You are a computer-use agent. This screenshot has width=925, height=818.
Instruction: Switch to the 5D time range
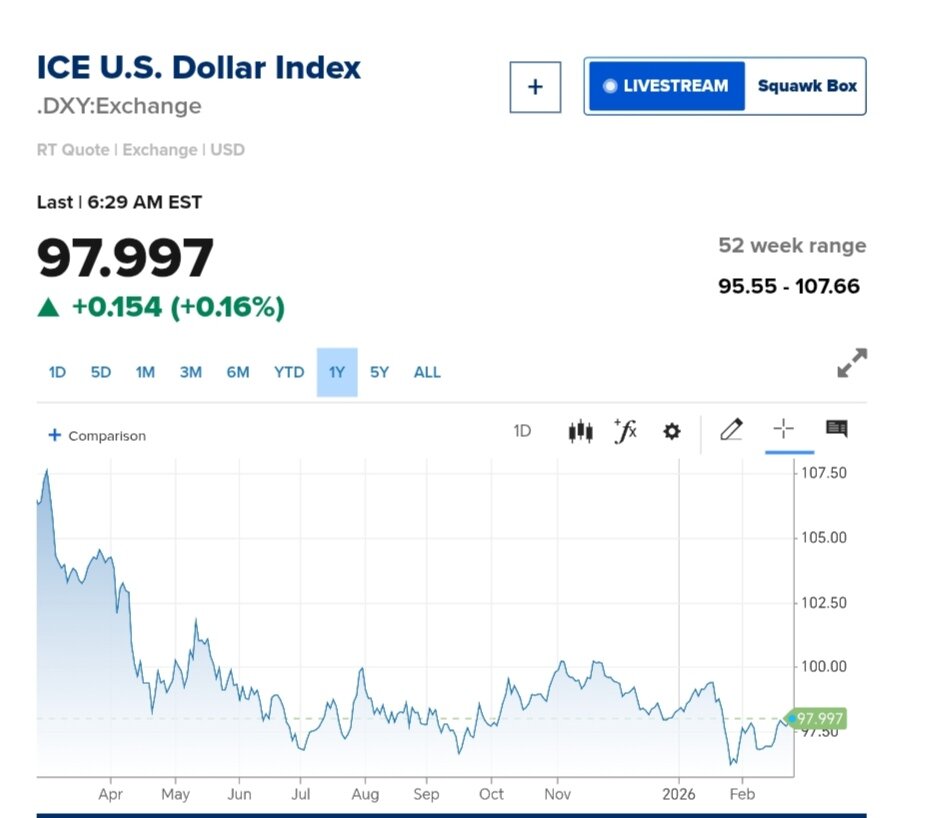tap(101, 372)
